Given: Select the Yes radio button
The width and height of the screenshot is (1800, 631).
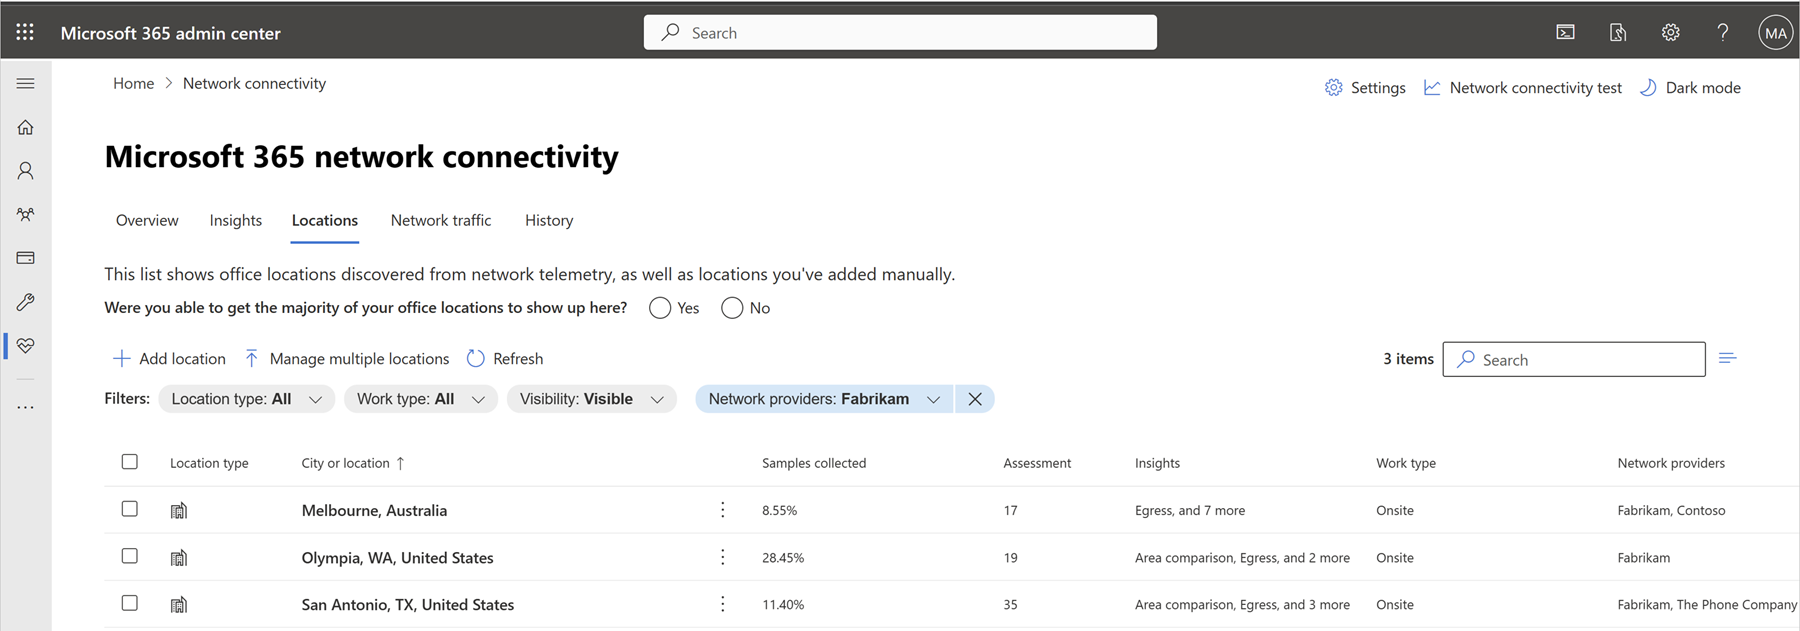Looking at the screenshot, I should (660, 308).
